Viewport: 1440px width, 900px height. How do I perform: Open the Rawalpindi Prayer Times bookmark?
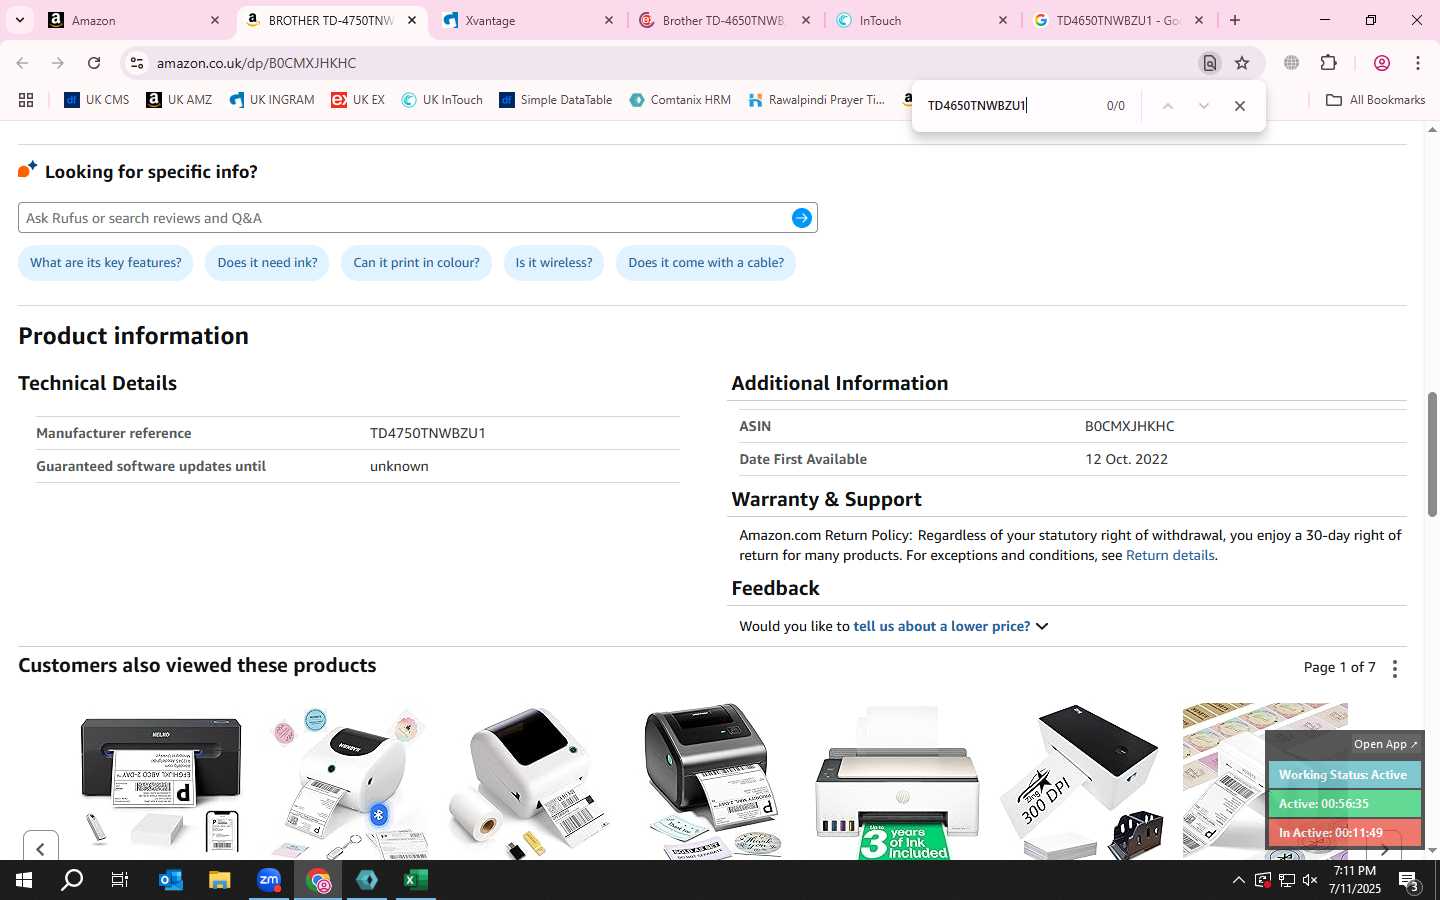pos(817,100)
